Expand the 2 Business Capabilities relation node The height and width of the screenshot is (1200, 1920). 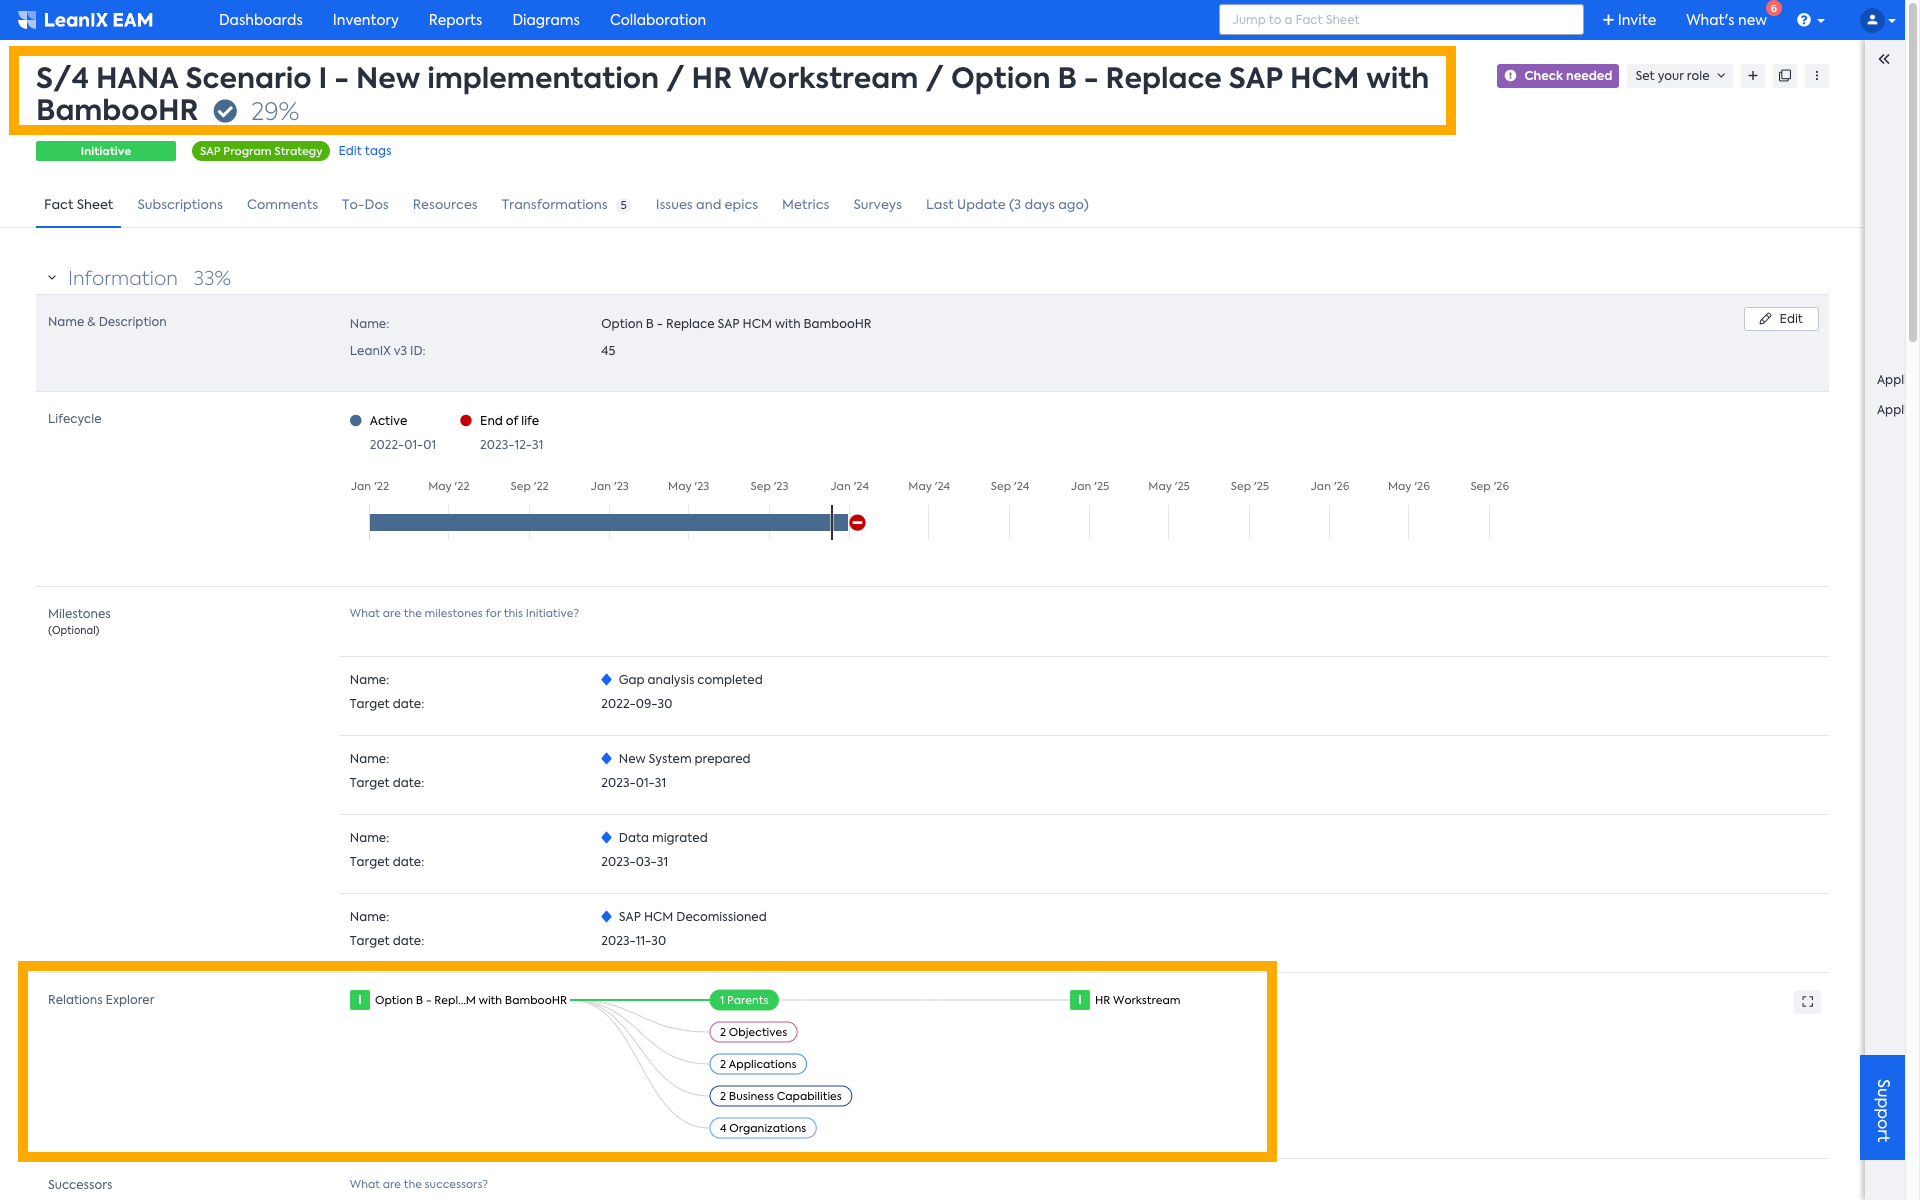tap(781, 1096)
